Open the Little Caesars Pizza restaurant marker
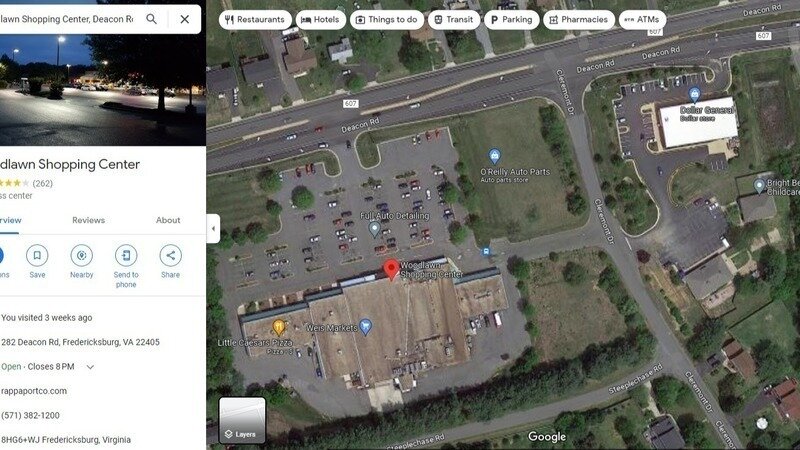 click(279, 327)
